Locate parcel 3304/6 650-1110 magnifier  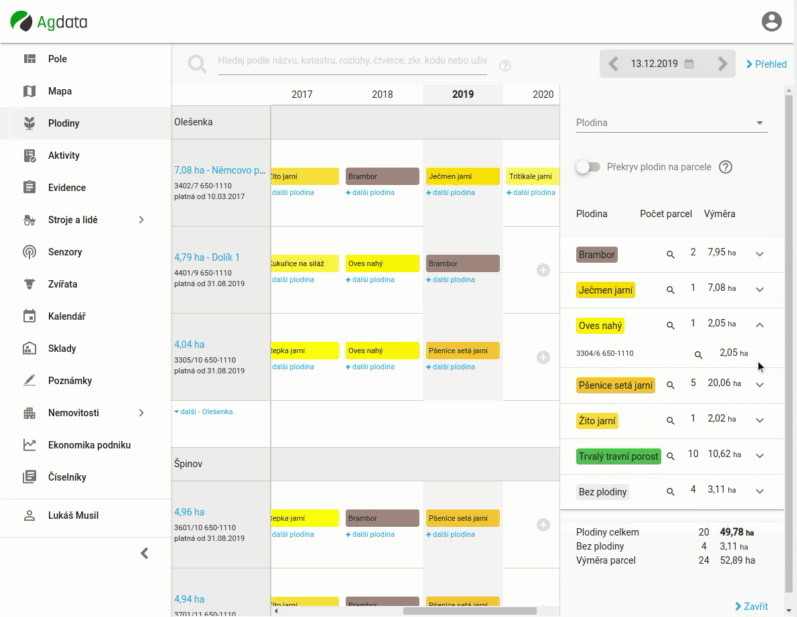[698, 354]
